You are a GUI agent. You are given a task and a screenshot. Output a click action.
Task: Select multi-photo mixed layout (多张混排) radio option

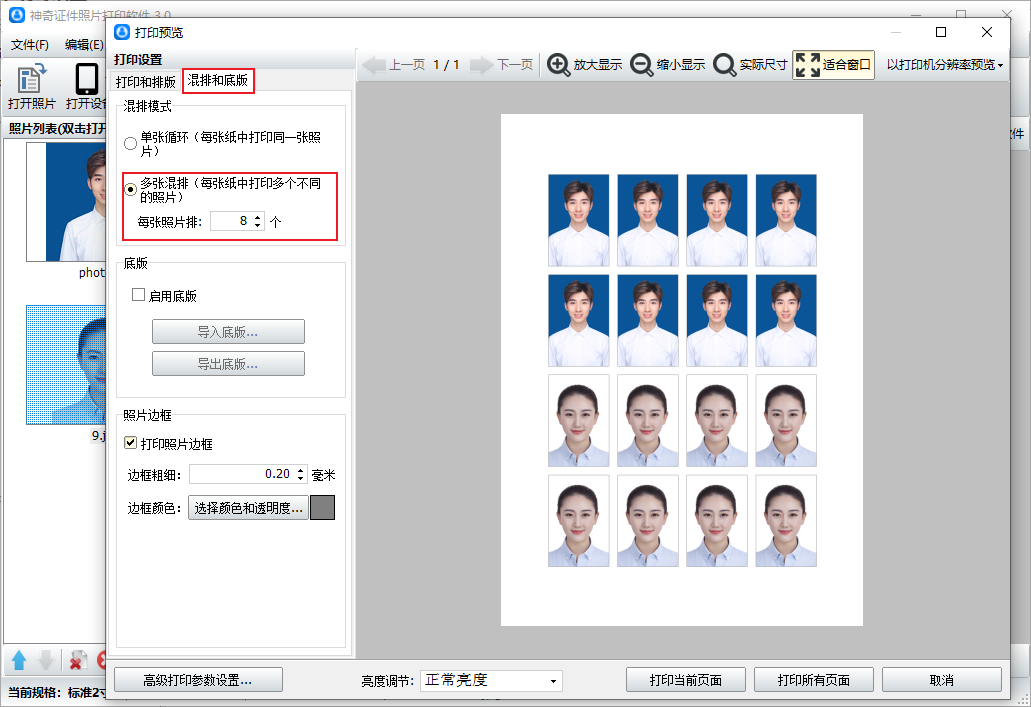click(130, 189)
